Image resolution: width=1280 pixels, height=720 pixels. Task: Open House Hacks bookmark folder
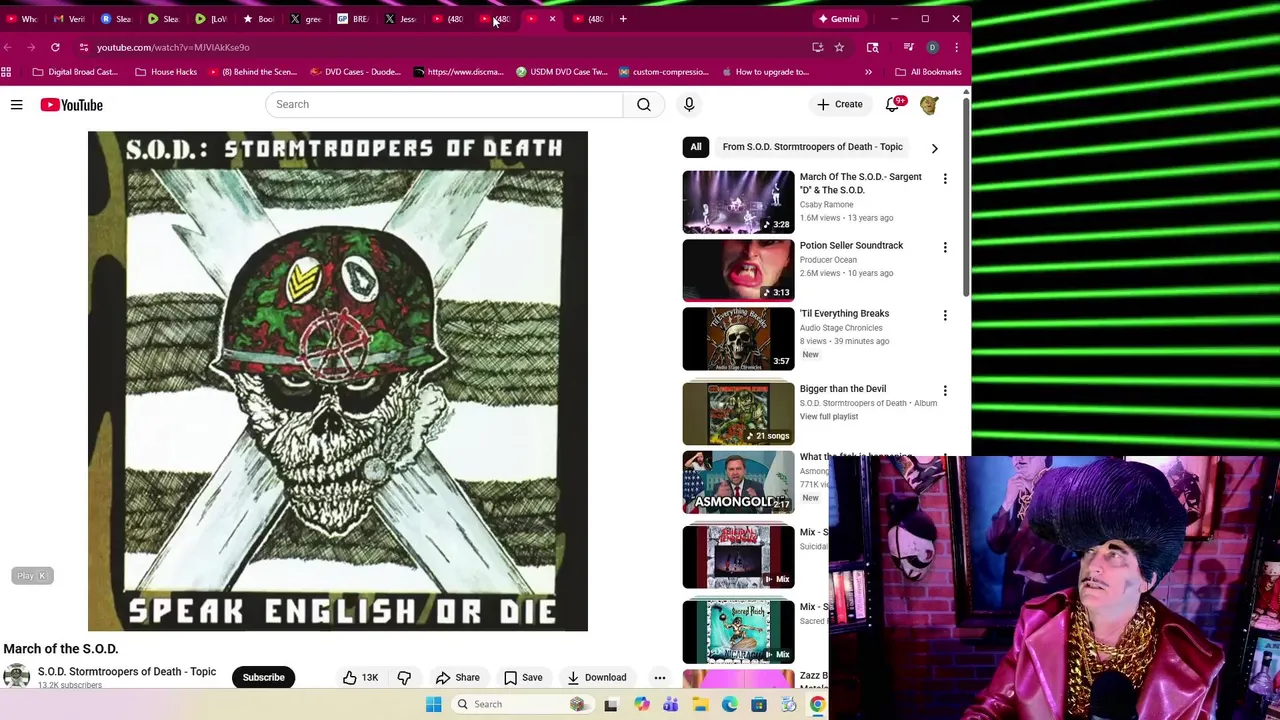(x=166, y=72)
